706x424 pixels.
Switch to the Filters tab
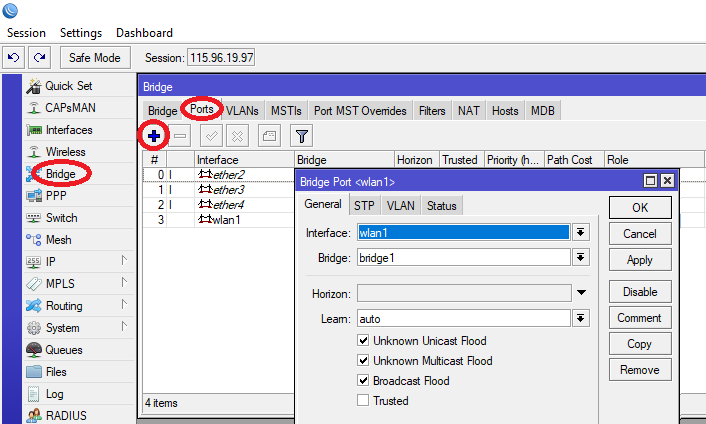click(x=432, y=111)
